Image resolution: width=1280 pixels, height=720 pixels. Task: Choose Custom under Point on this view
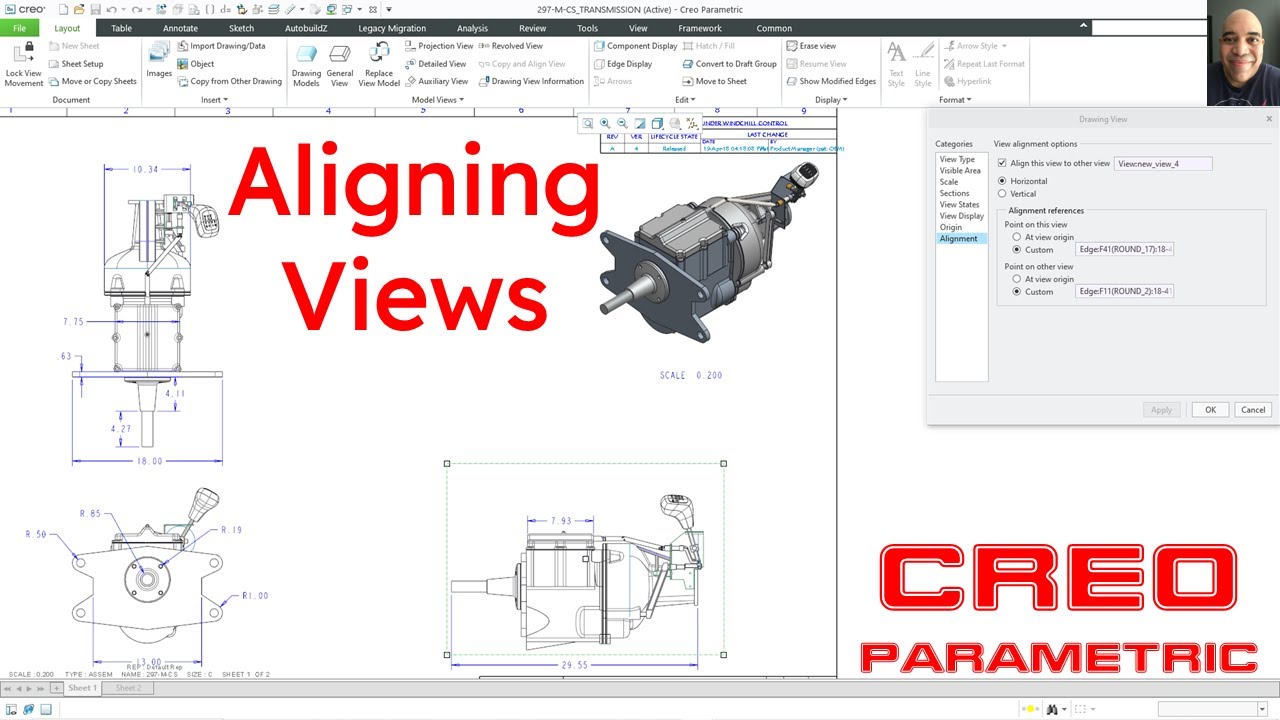tap(1017, 250)
